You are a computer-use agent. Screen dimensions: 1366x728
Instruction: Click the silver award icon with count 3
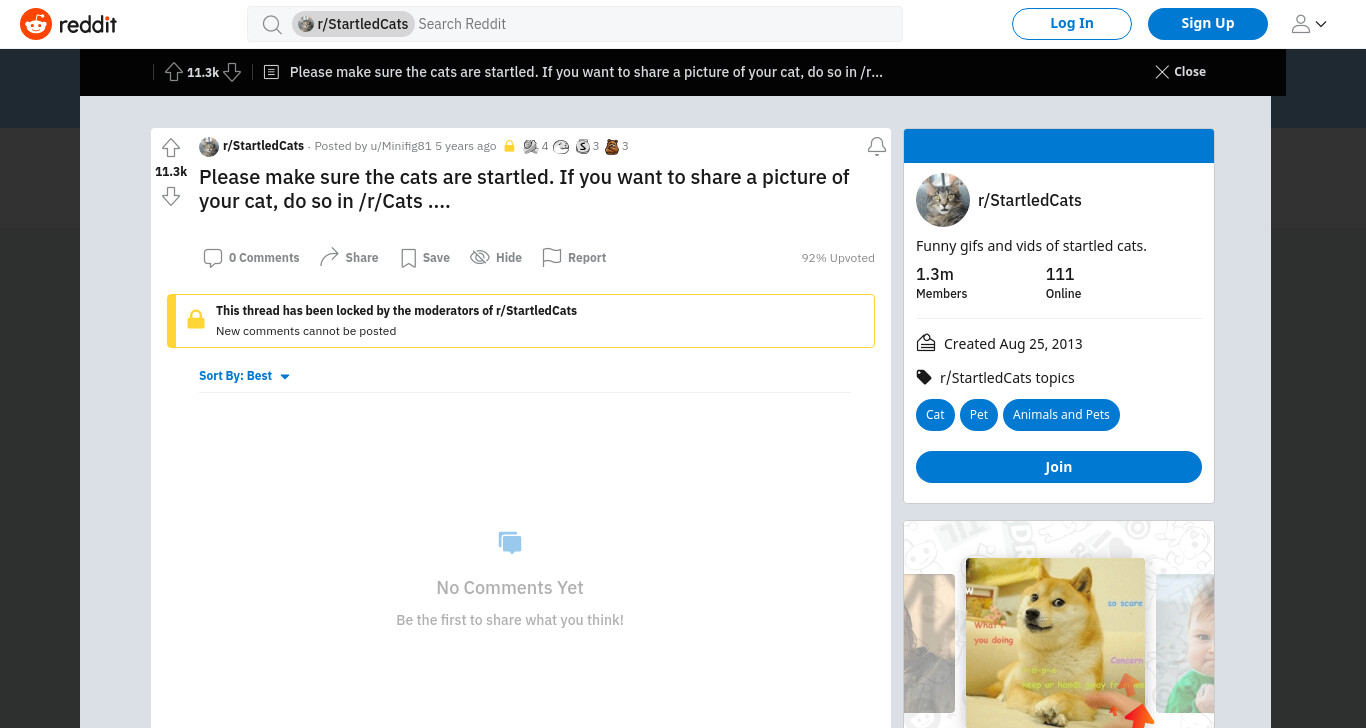click(583, 146)
